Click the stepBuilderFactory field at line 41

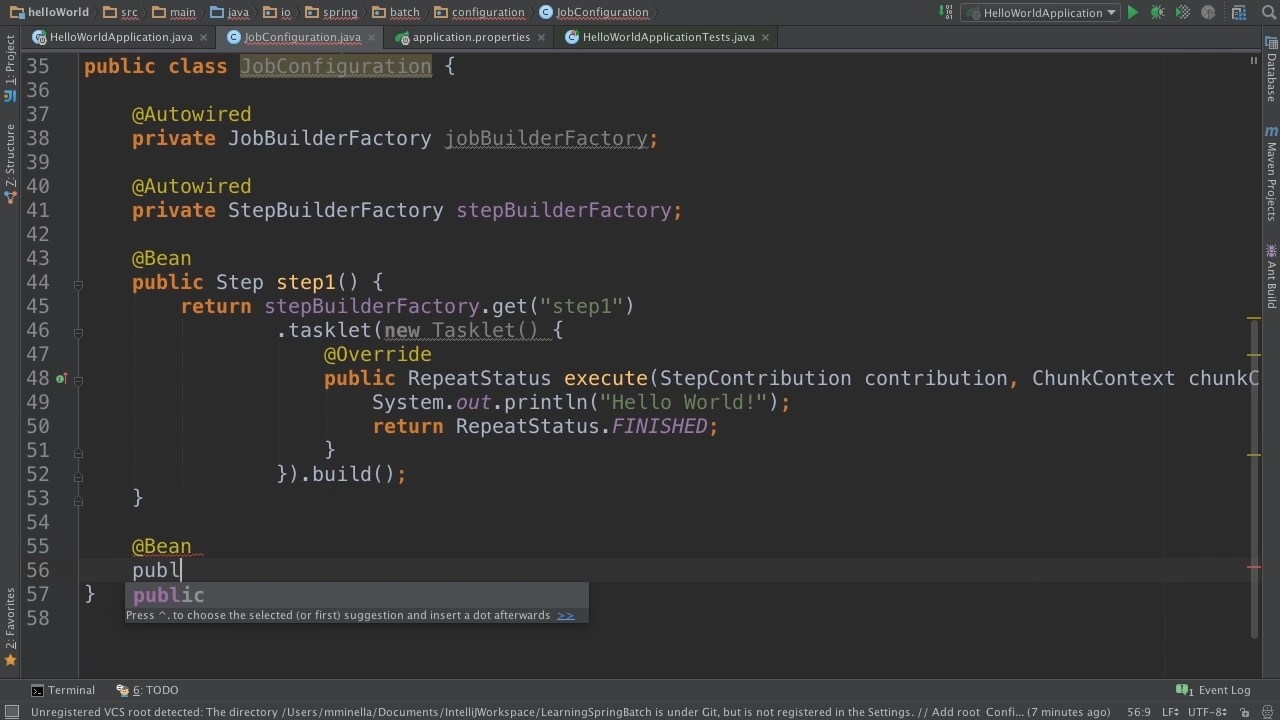(563, 210)
